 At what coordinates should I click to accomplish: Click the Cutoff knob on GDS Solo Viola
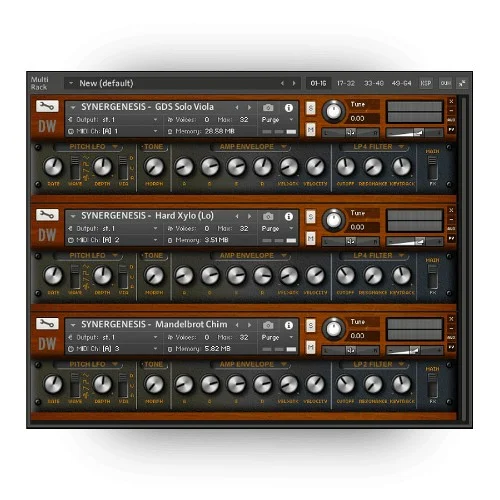coord(346,167)
